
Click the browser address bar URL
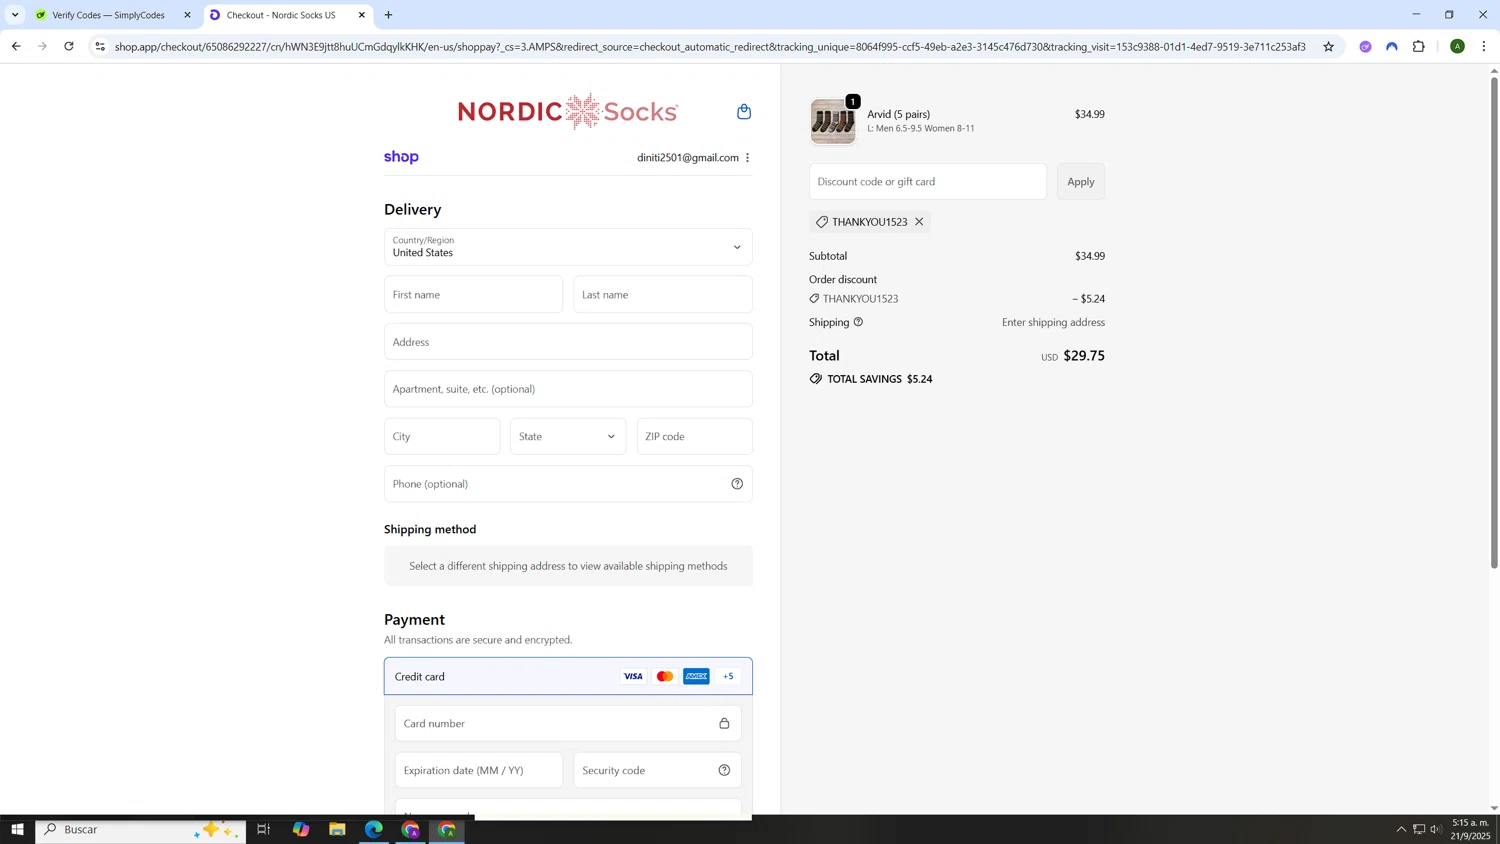tap(710, 47)
